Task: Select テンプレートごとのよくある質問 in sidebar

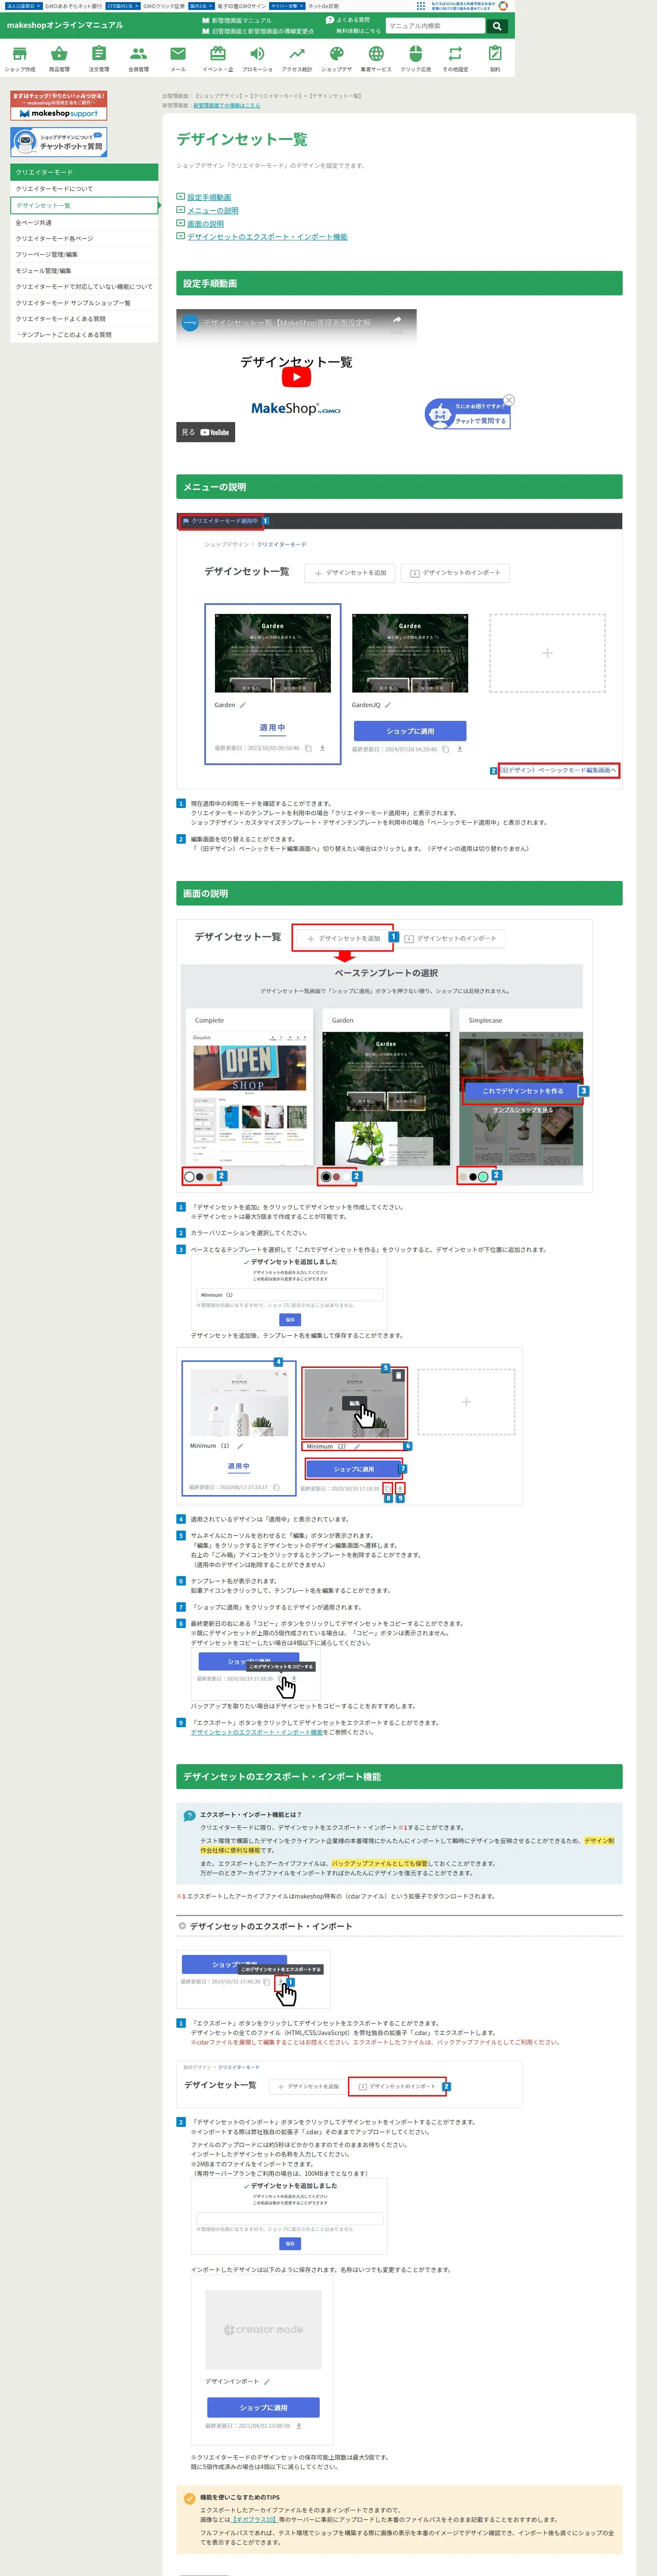Action: tap(84, 334)
